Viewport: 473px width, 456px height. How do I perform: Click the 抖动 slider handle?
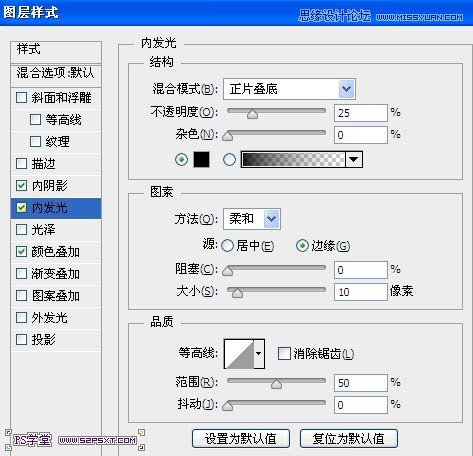[x=228, y=406]
